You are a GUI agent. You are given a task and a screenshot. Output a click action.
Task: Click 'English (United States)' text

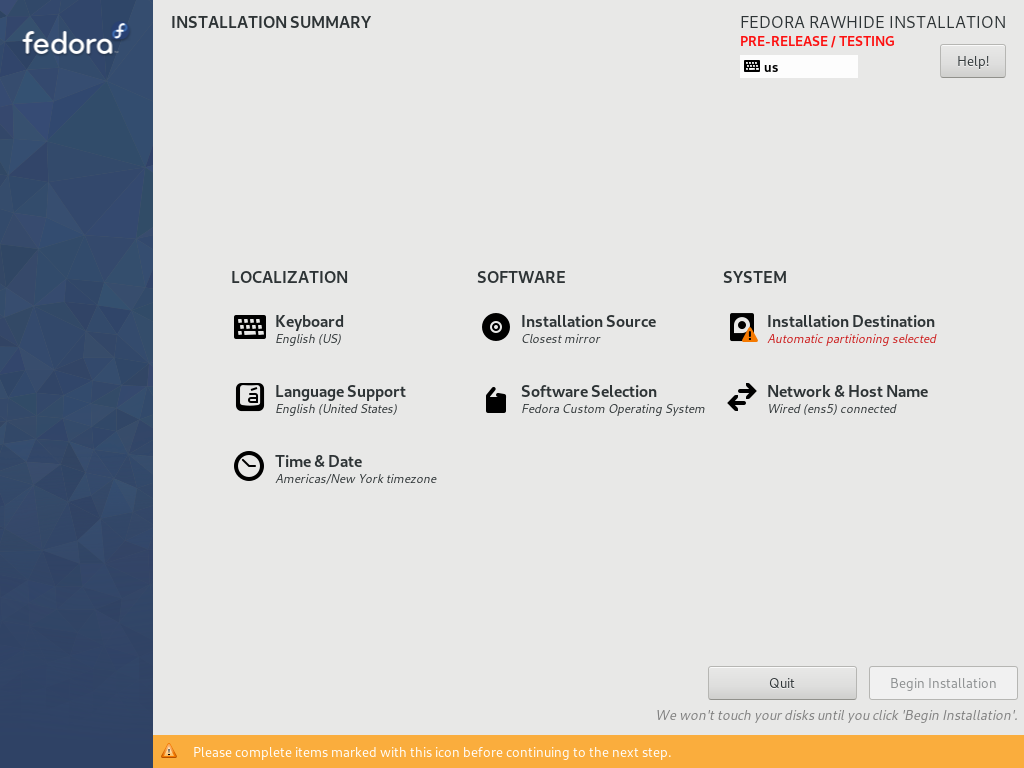coord(336,409)
